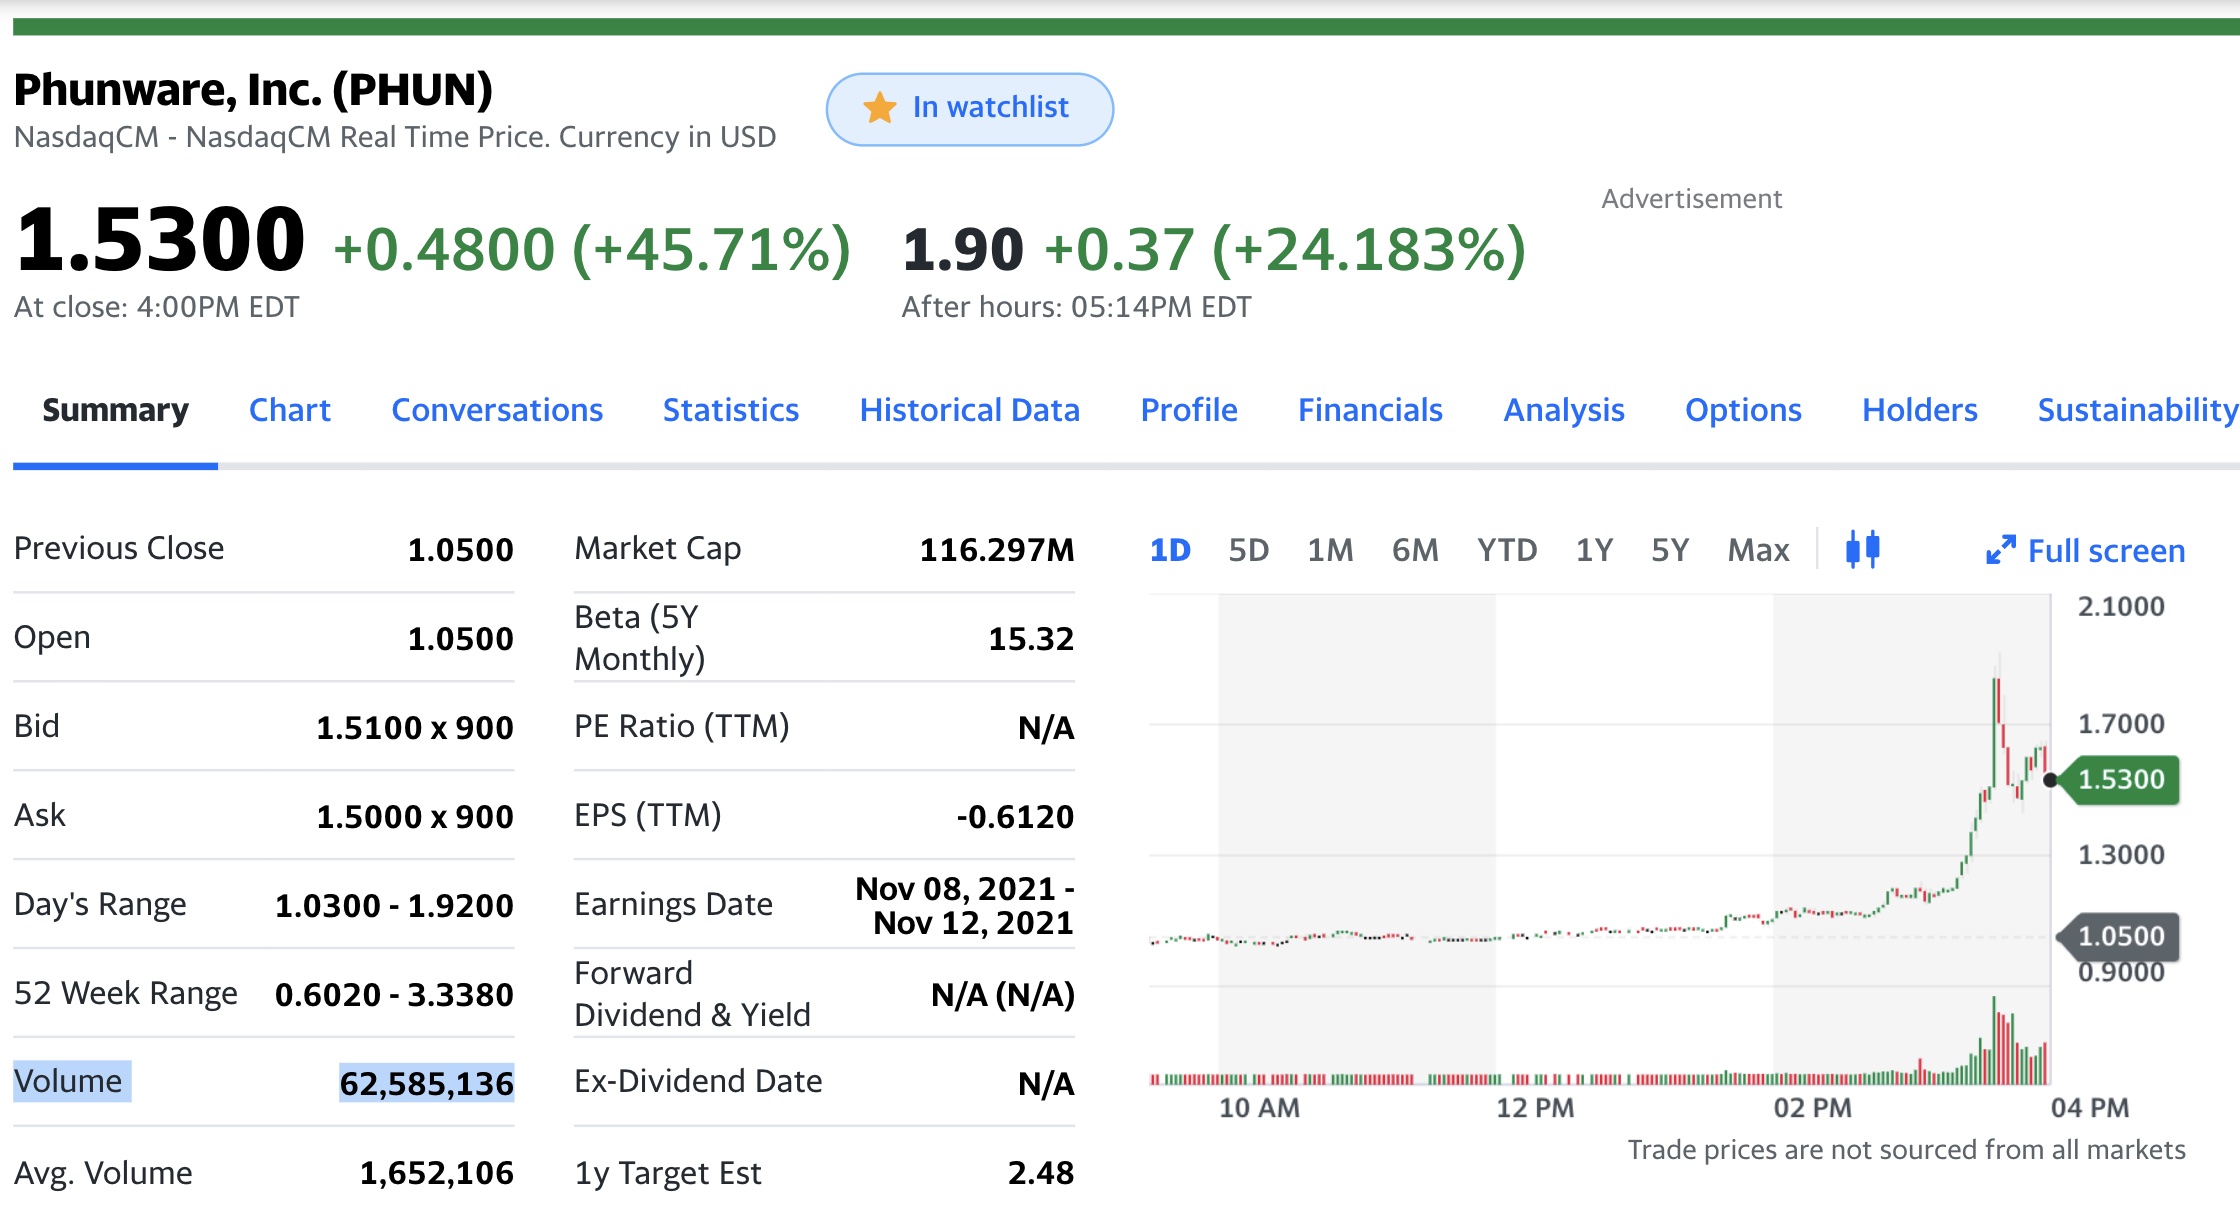This screenshot has width=2240, height=1224.
Task: Switch chart range to 1M
Action: 1330,550
